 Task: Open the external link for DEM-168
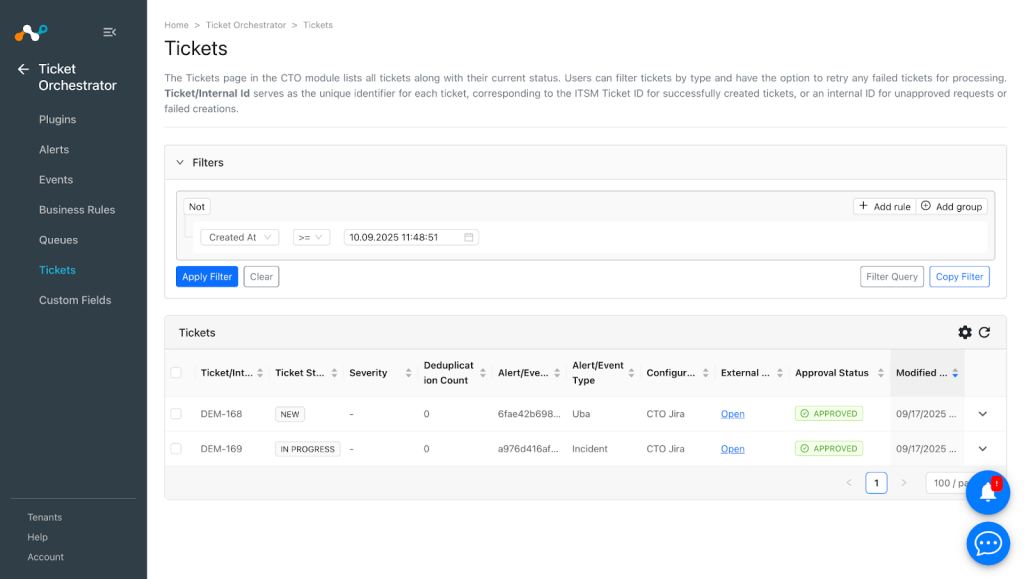pyautogui.click(x=732, y=414)
